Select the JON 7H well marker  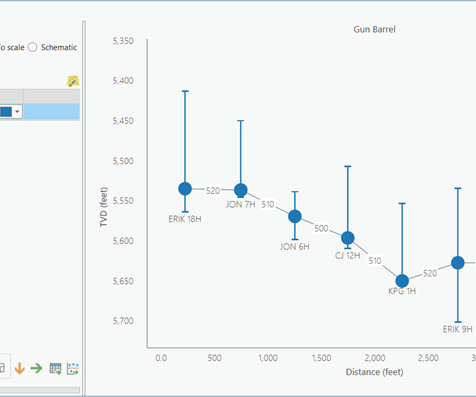[x=241, y=190]
